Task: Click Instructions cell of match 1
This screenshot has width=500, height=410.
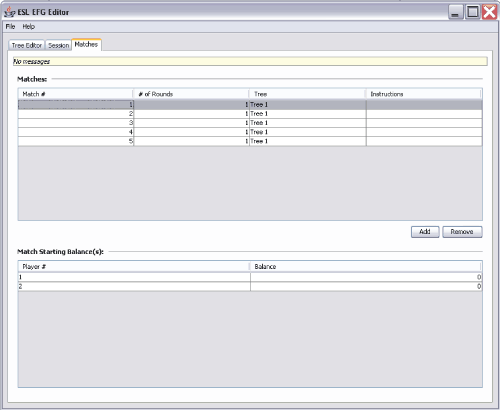Action: pyautogui.click(x=424, y=104)
